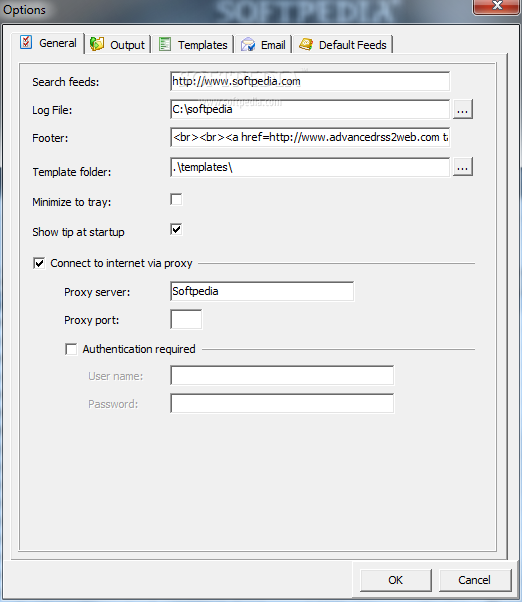This screenshot has height=602, width=522.
Task: Switch to the Output tab
Action: [118, 45]
